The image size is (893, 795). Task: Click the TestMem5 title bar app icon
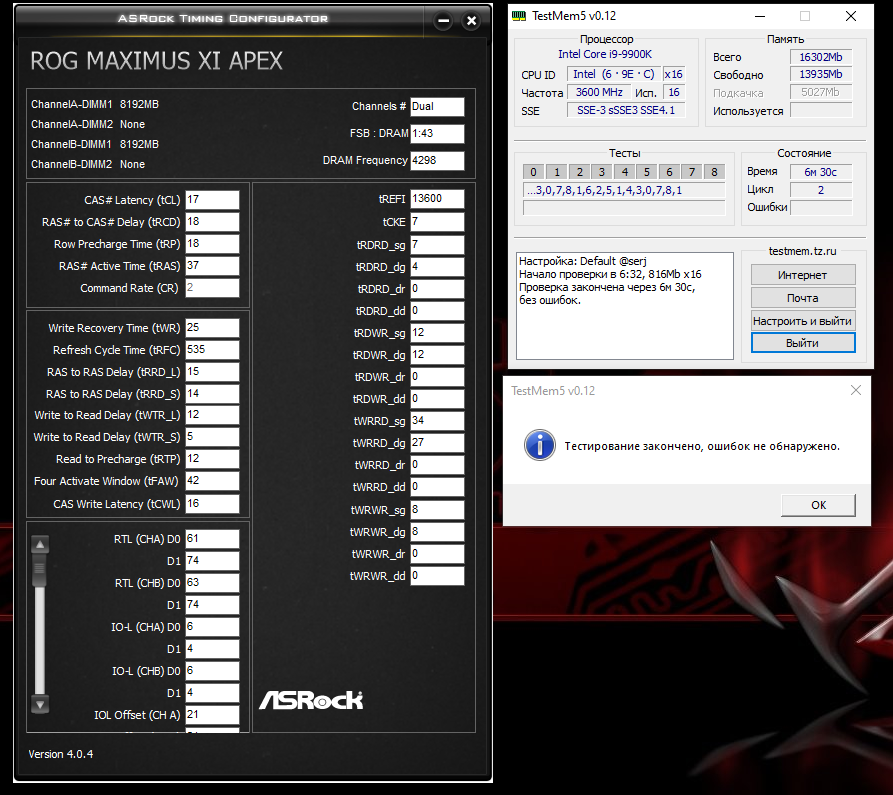point(519,16)
